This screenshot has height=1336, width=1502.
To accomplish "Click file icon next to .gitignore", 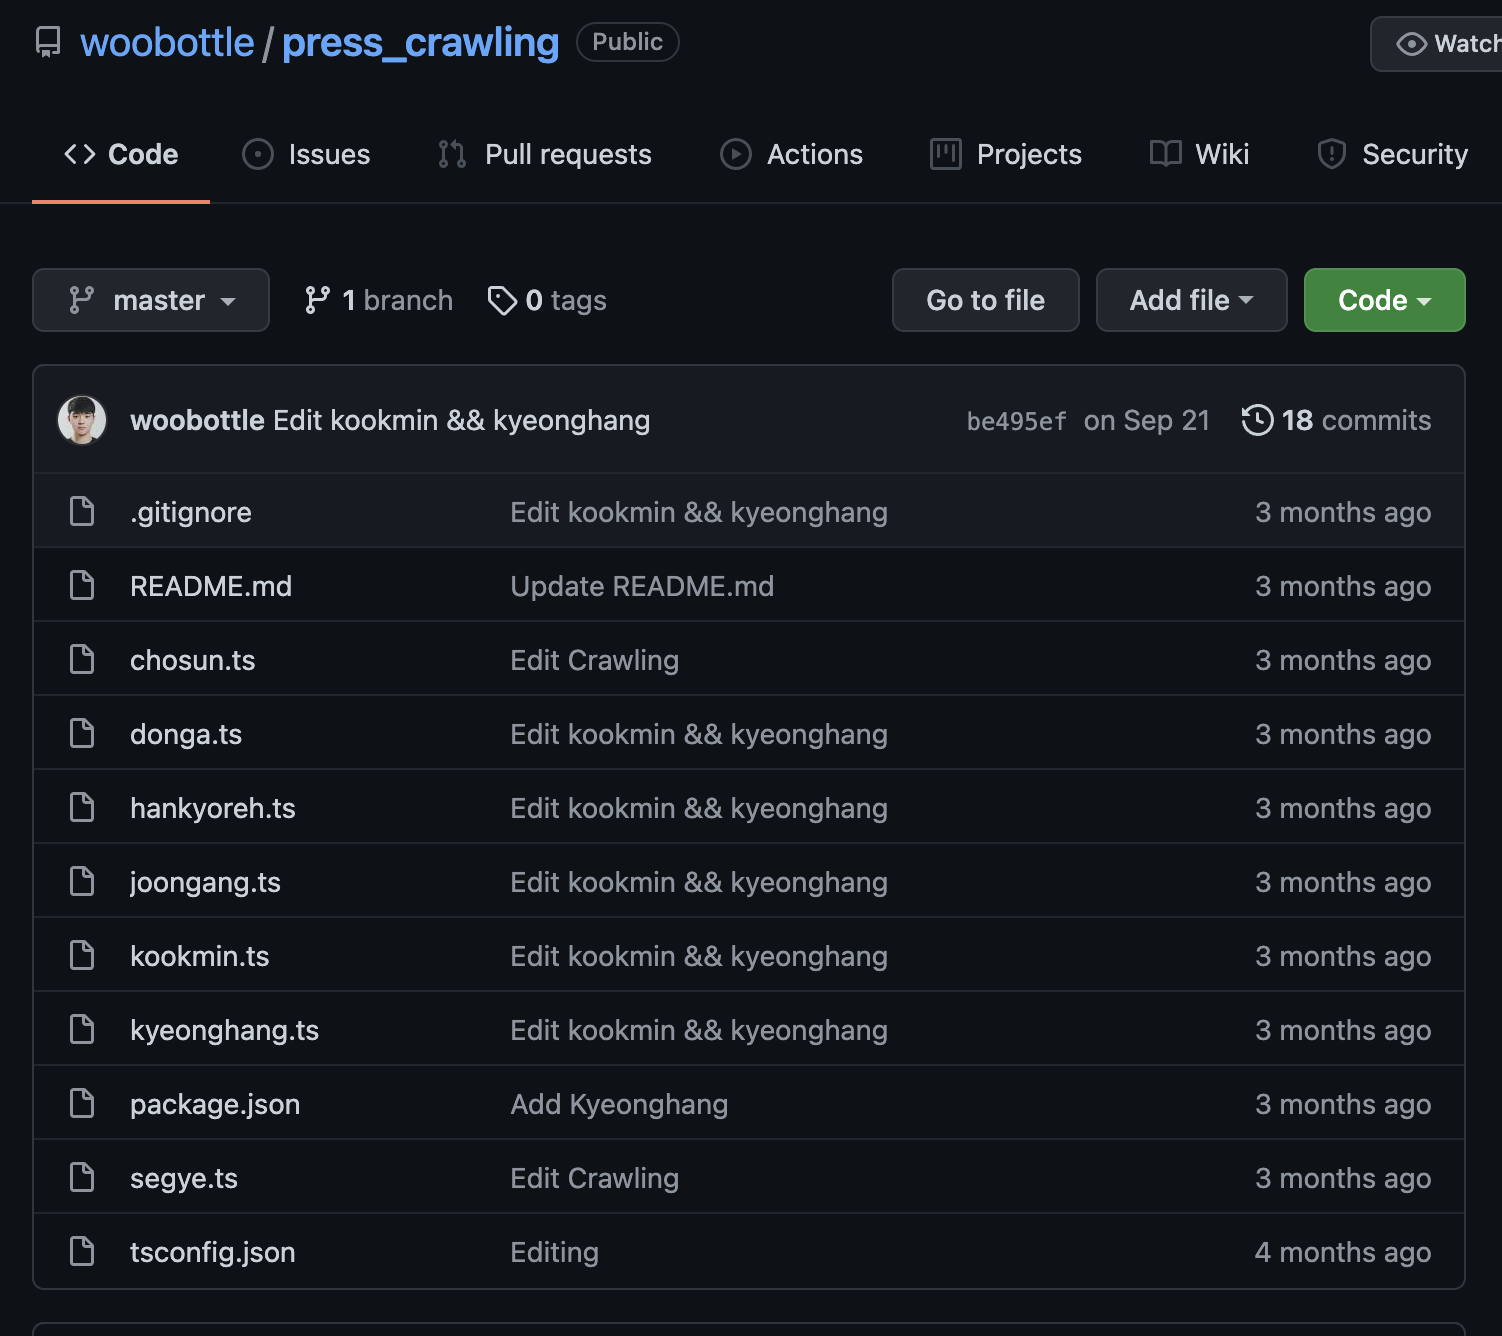I will click(x=82, y=511).
